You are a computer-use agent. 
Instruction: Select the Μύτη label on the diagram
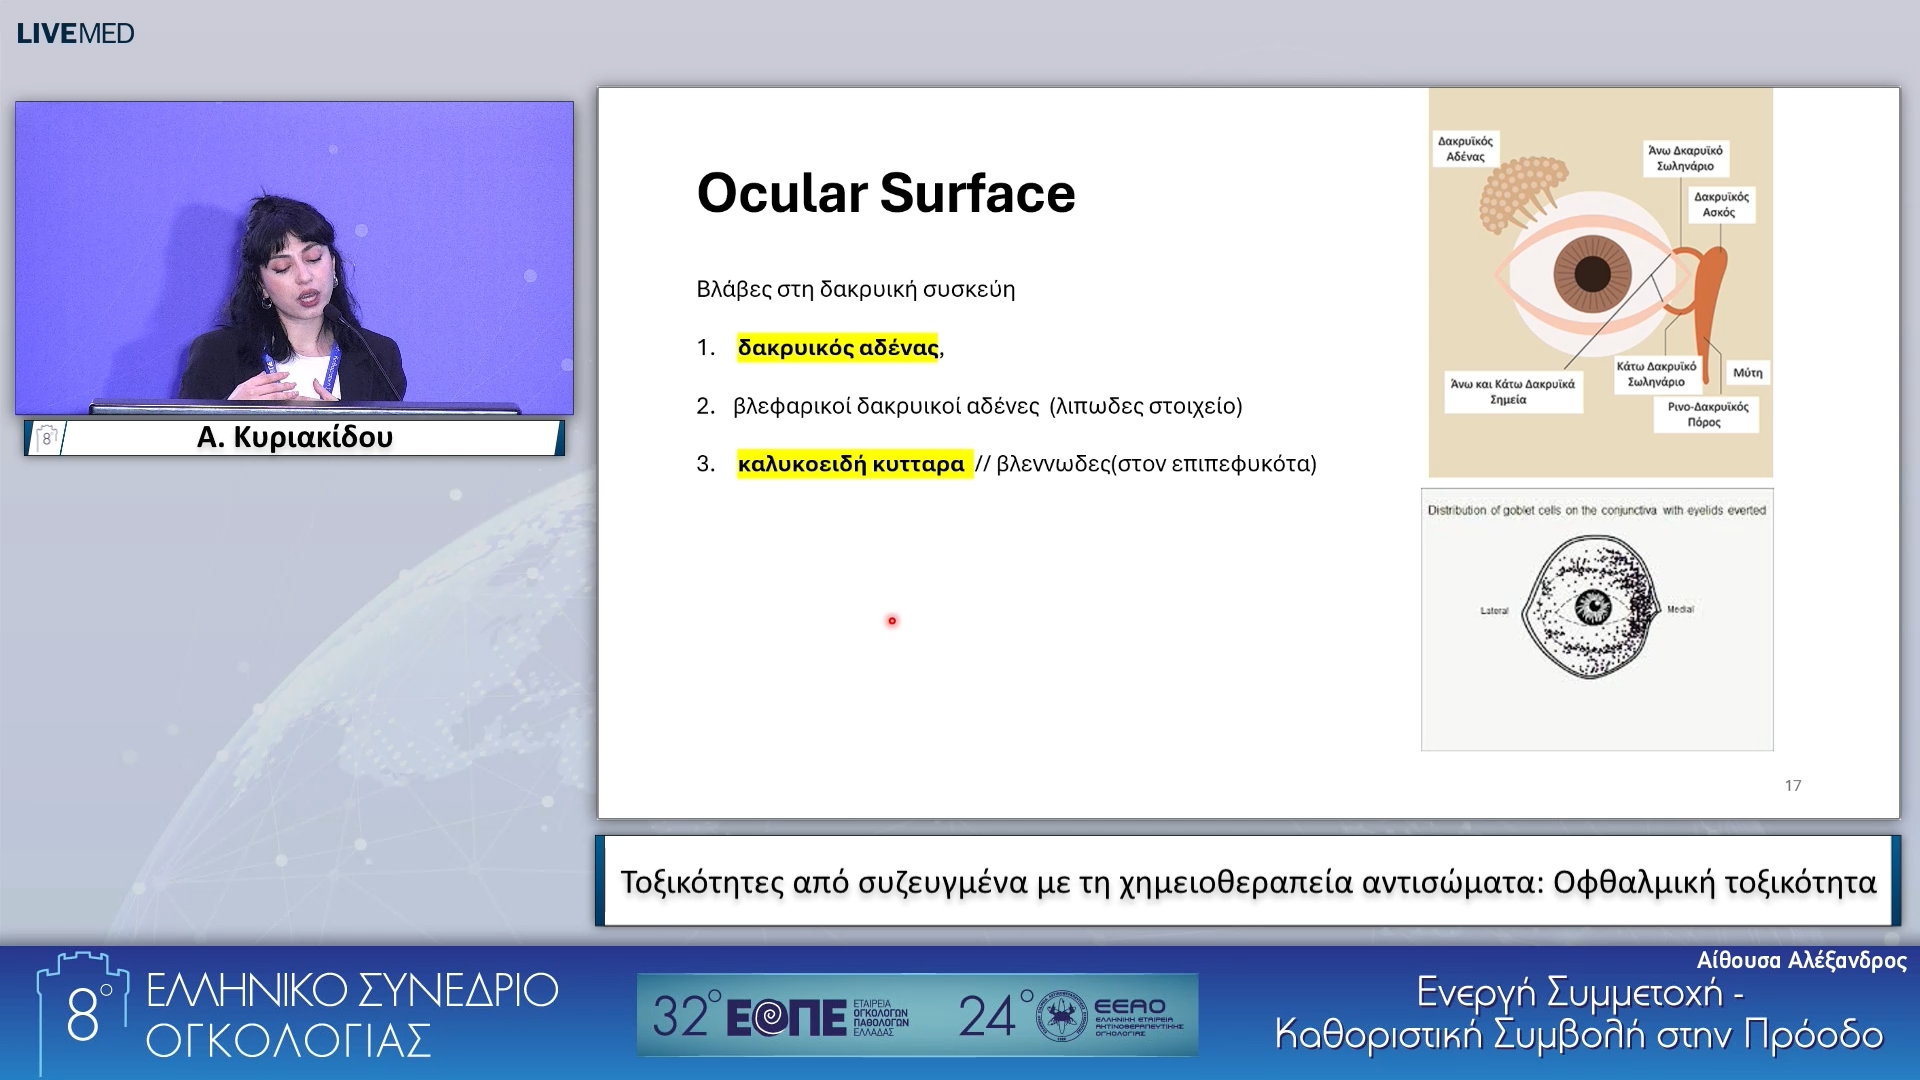1748,373
